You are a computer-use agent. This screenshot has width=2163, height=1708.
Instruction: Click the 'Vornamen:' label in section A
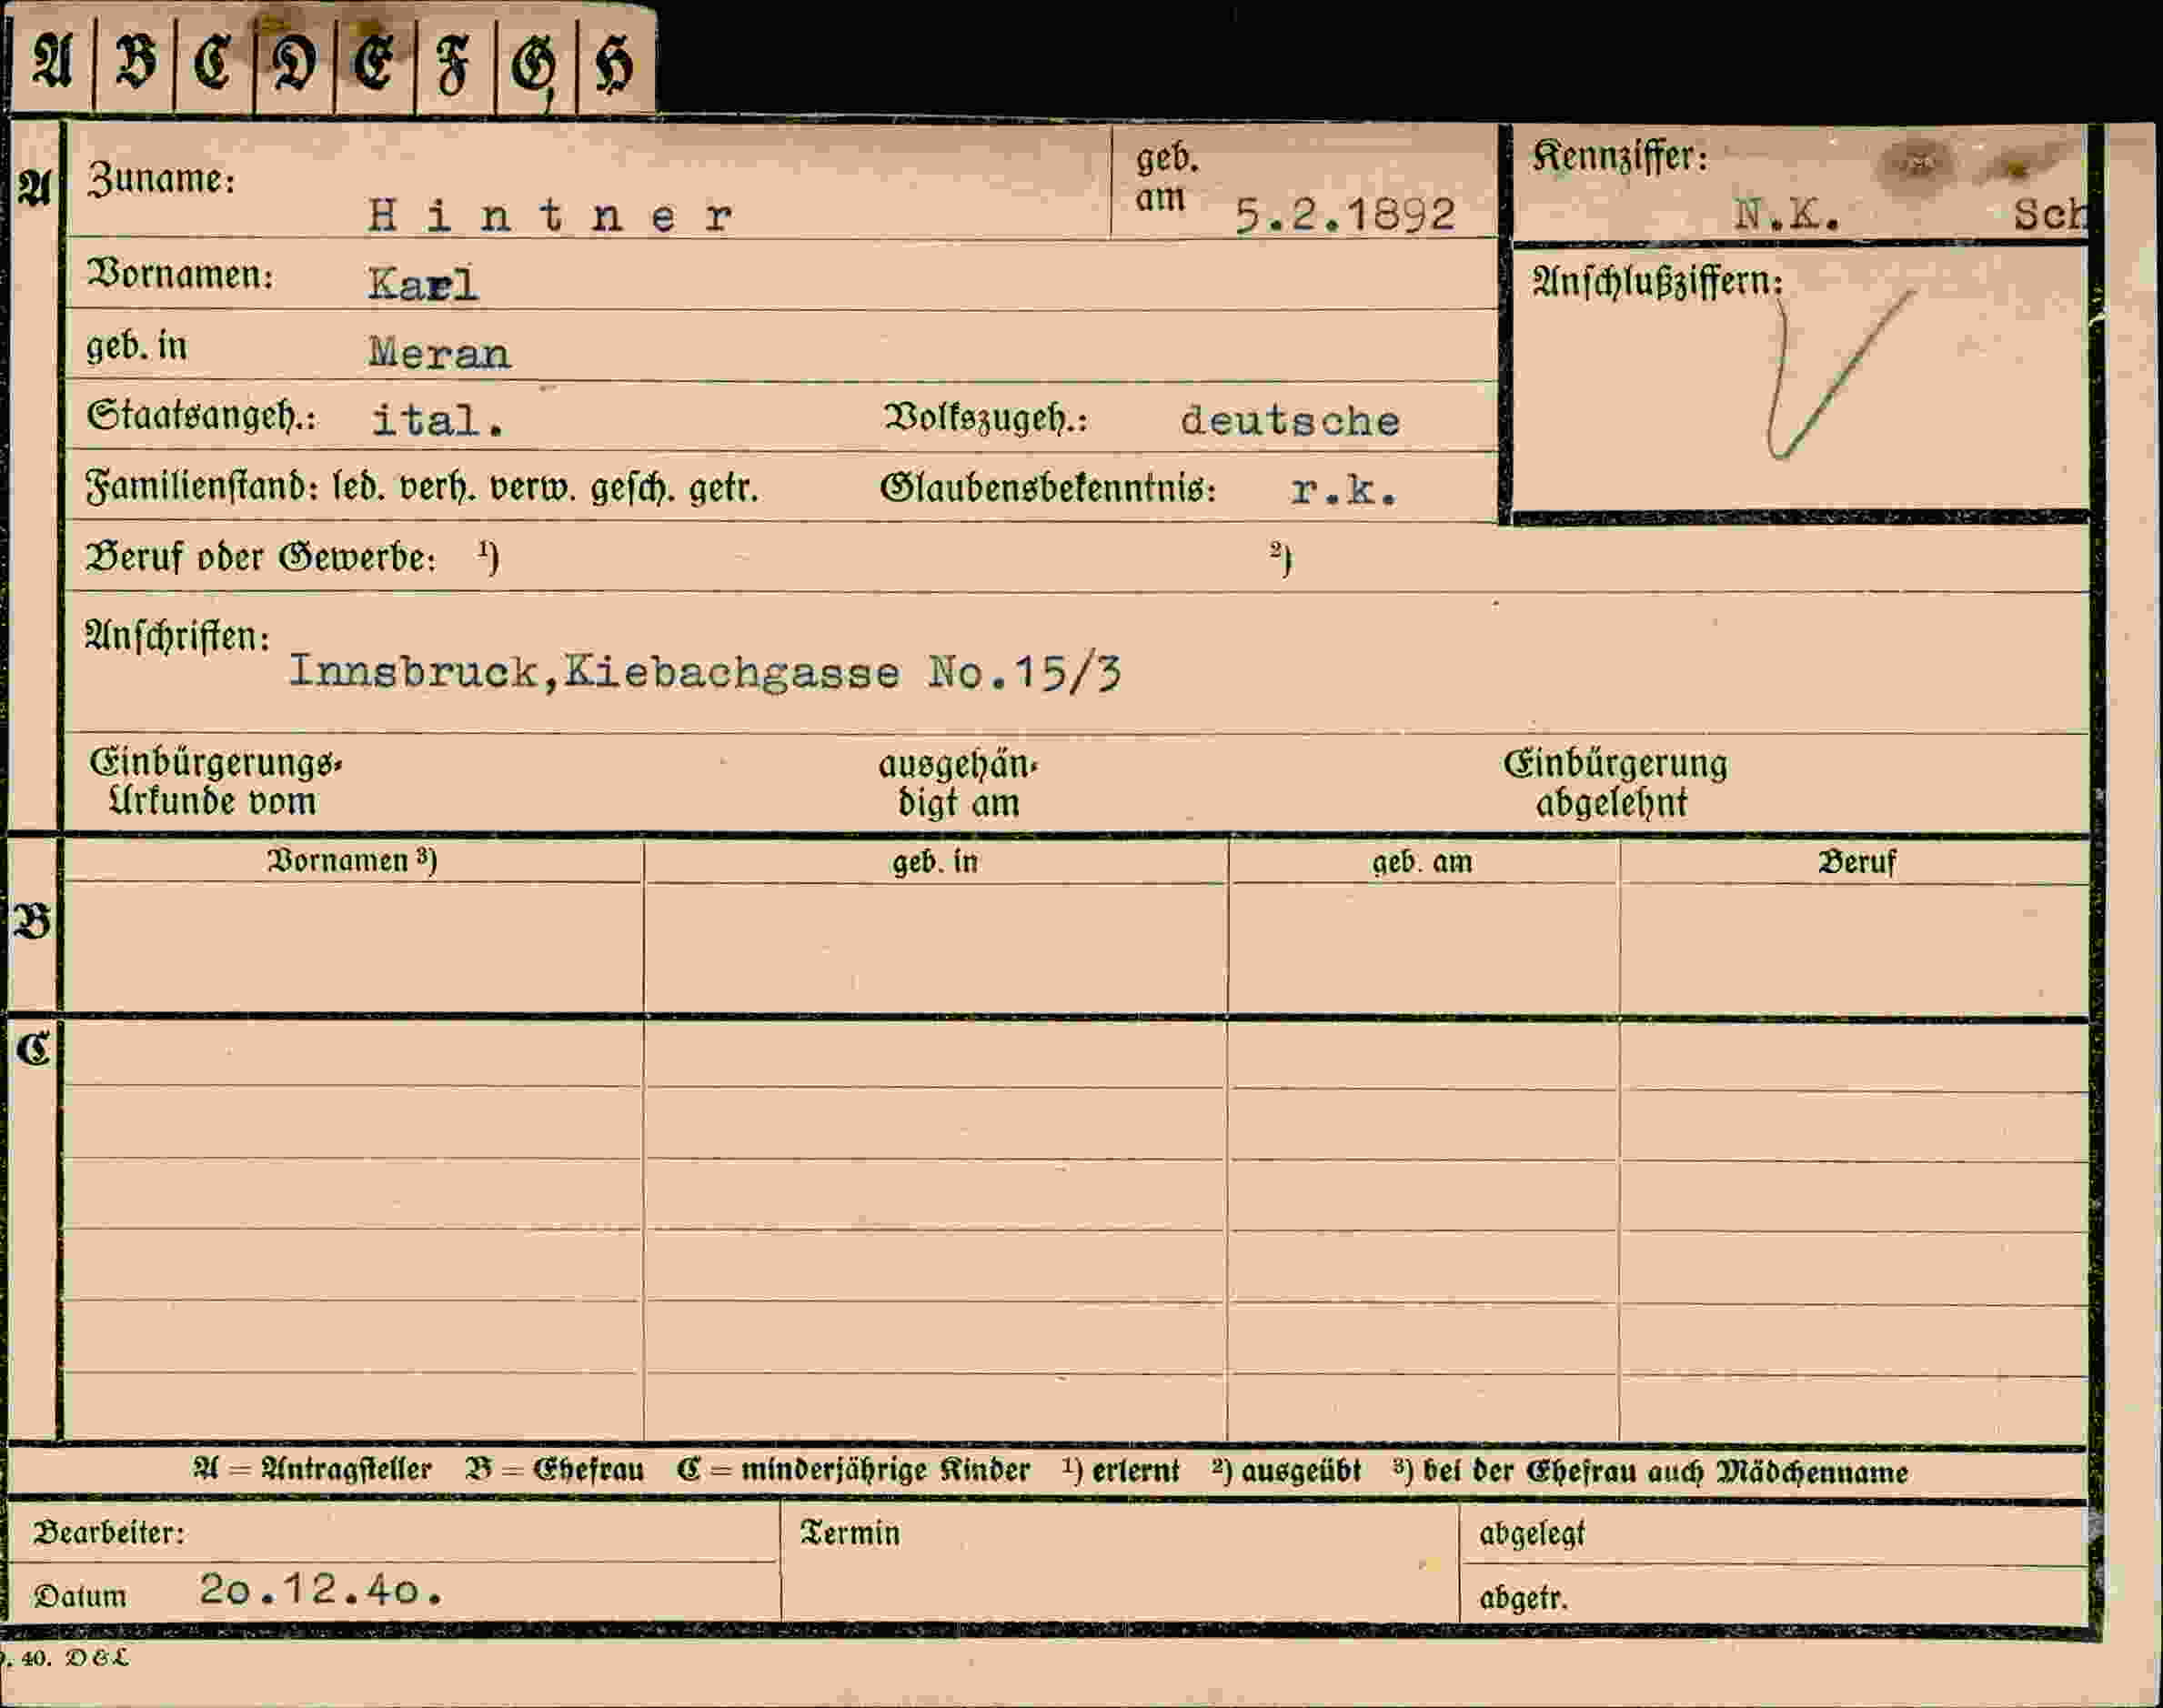180,273
